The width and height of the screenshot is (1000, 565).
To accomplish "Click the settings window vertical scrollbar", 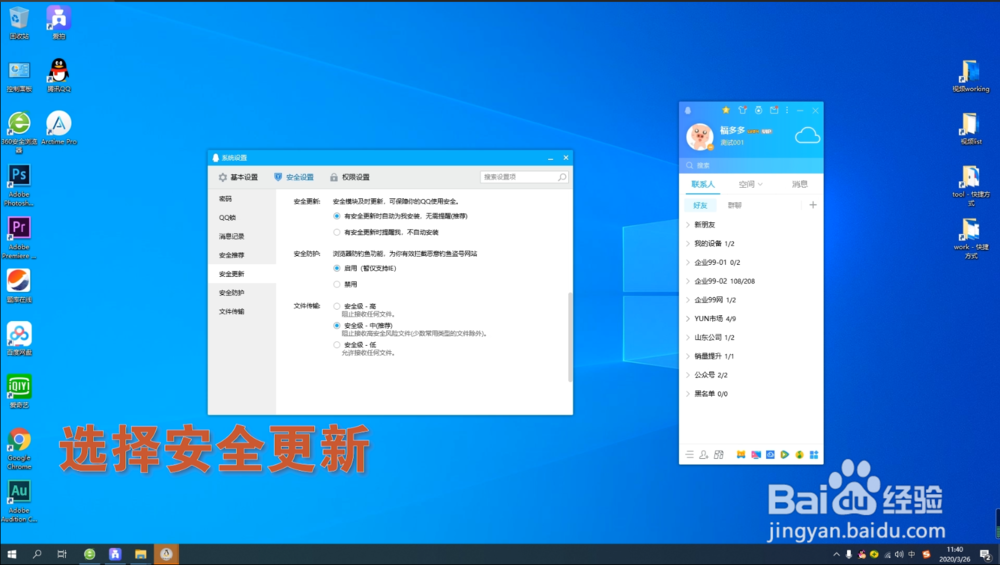I will [x=570, y=337].
